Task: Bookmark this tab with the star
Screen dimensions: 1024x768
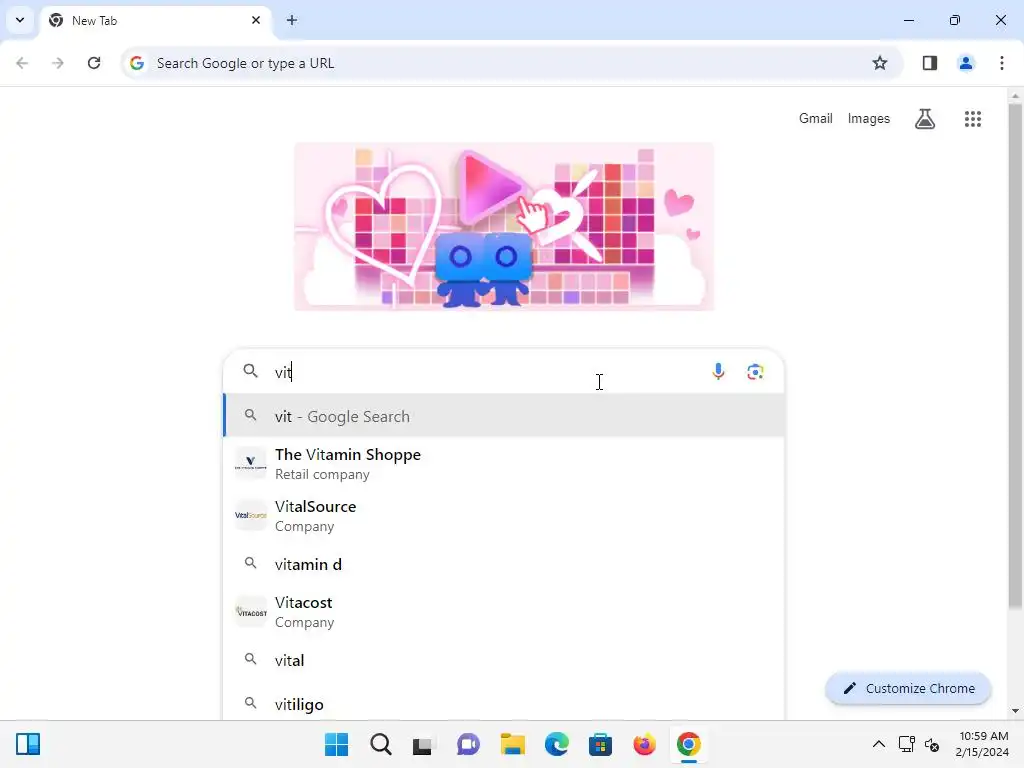Action: tap(880, 63)
